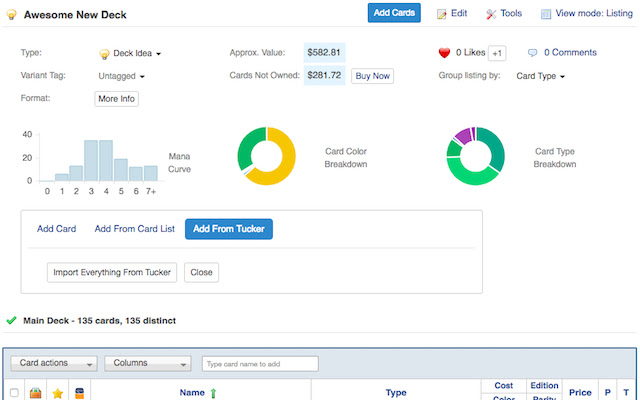
Task: Open the Card actions dropdown
Action: pyautogui.click(x=54, y=363)
